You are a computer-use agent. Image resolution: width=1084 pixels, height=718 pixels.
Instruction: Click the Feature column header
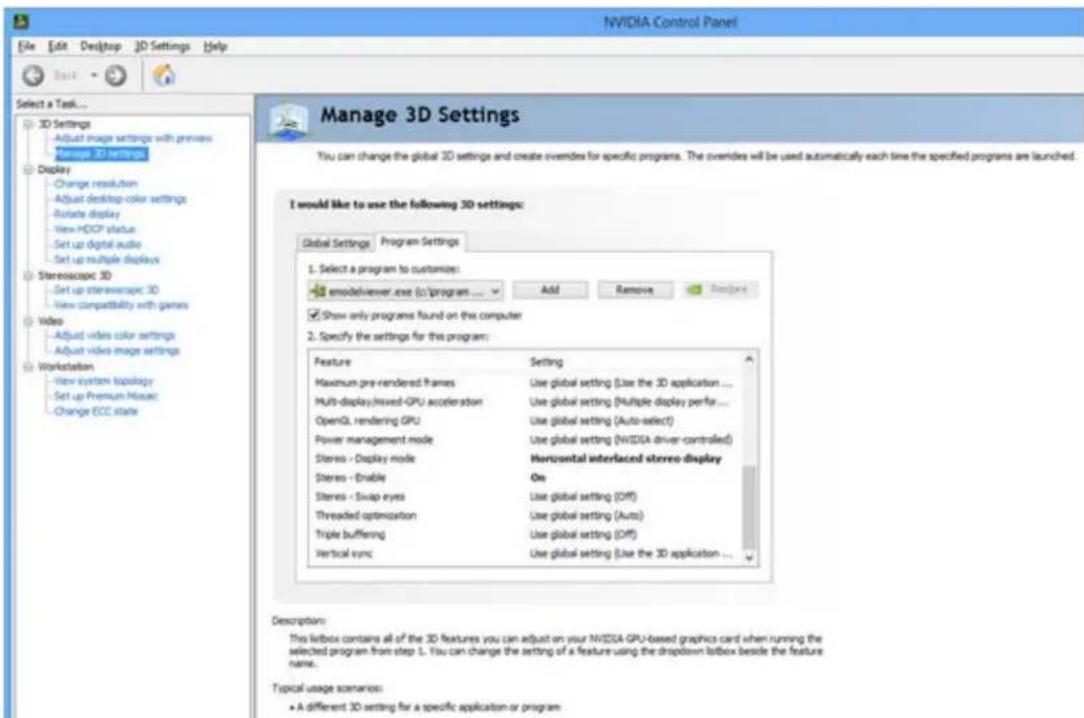(333, 362)
